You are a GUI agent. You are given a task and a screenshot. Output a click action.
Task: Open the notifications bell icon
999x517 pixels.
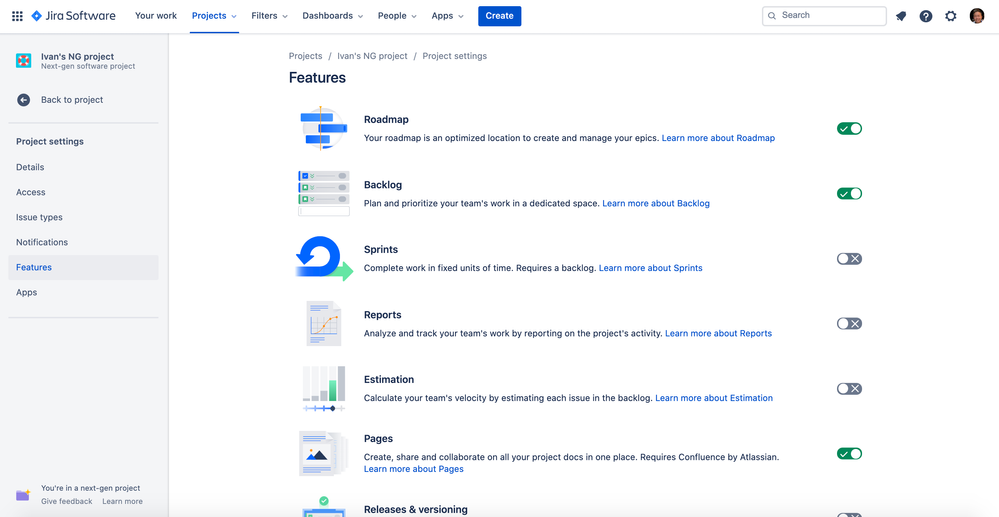pos(901,16)
